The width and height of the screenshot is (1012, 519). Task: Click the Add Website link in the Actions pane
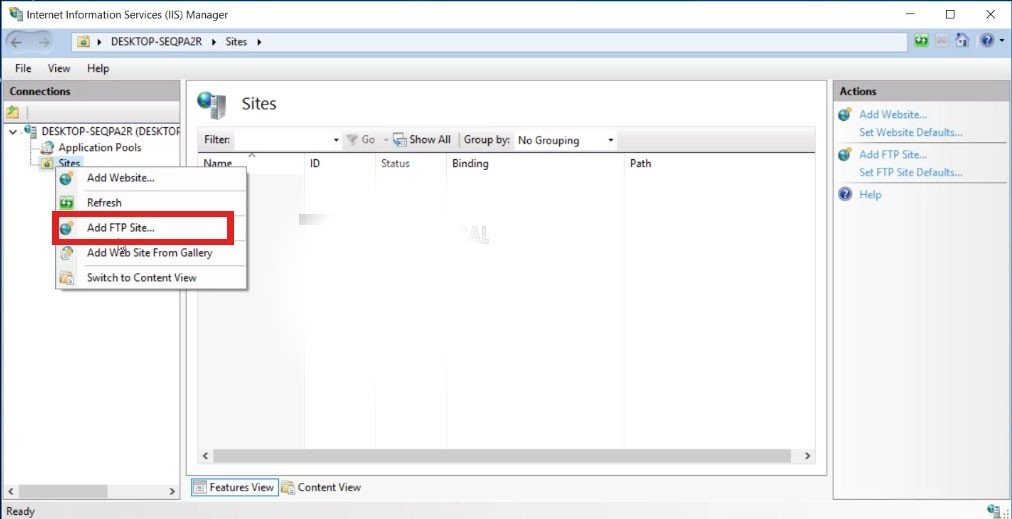point(893,115)
